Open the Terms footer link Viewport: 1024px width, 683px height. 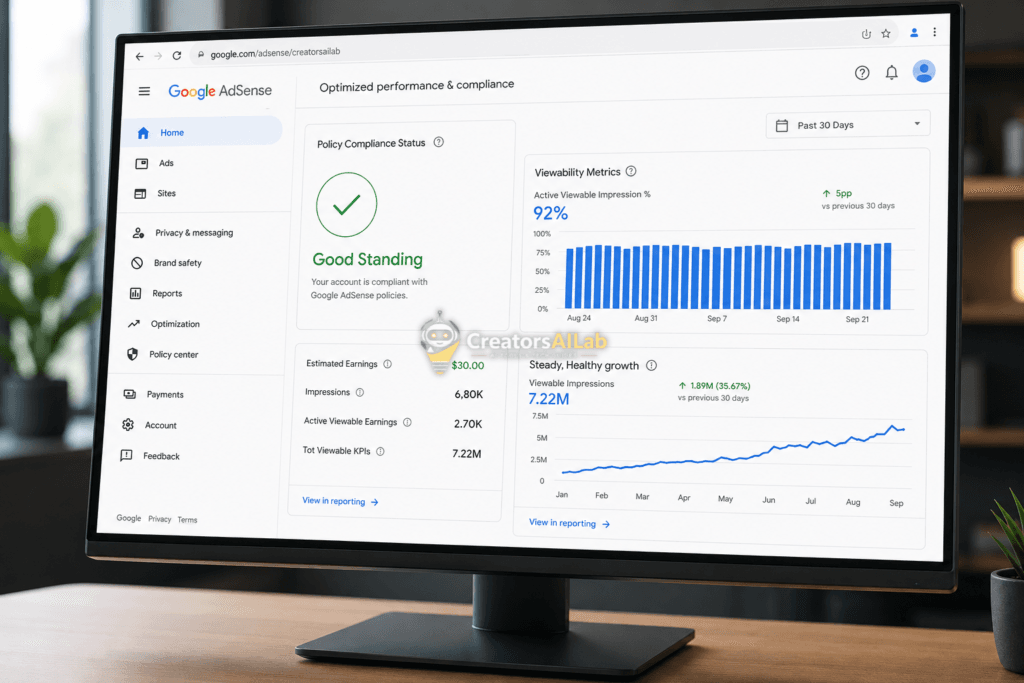click(187, 520)
